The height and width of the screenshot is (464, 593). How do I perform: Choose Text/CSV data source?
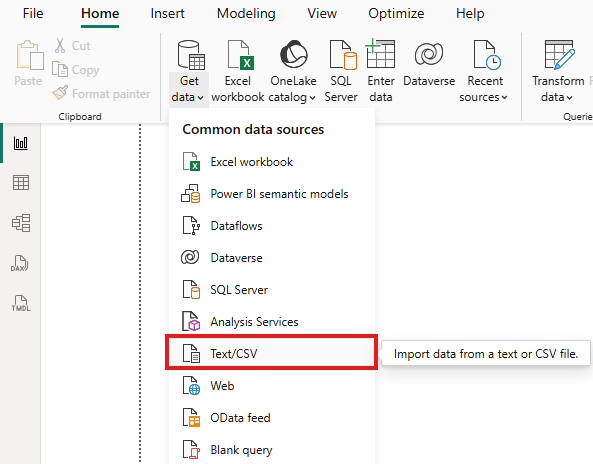click(271, 354)
